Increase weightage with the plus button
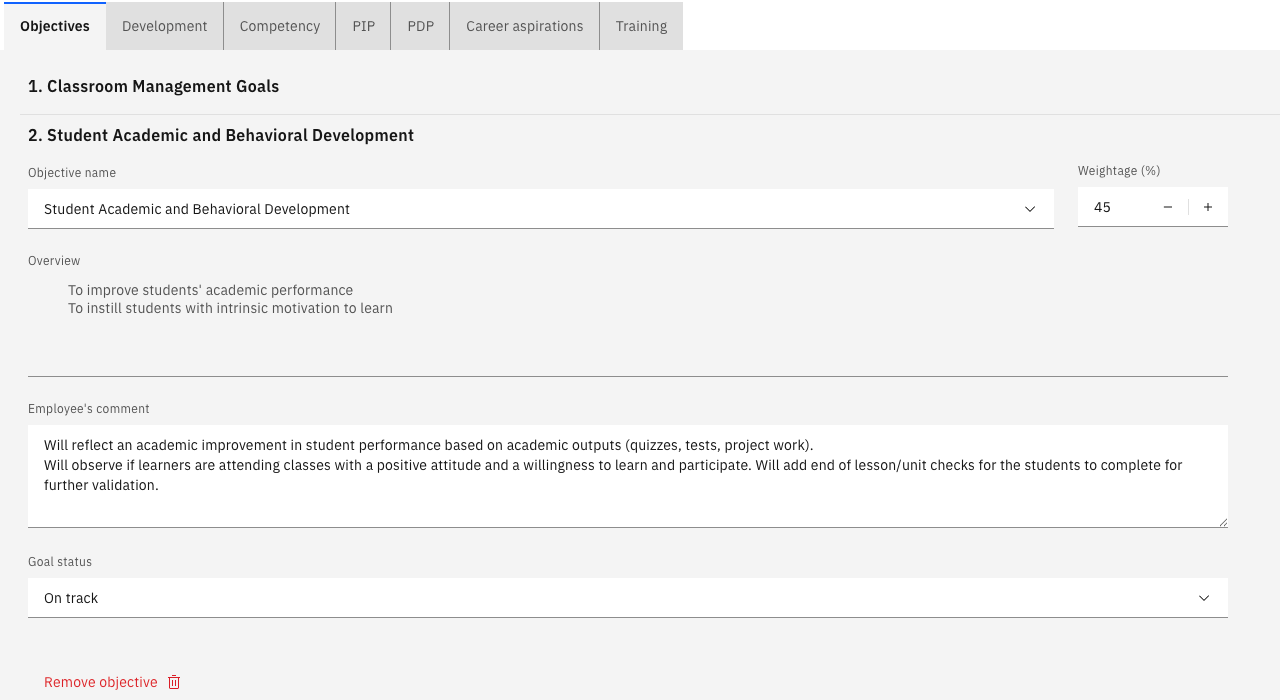Image resolution: width=1280 pixels, height=700 pixels. click(1208, 207)
